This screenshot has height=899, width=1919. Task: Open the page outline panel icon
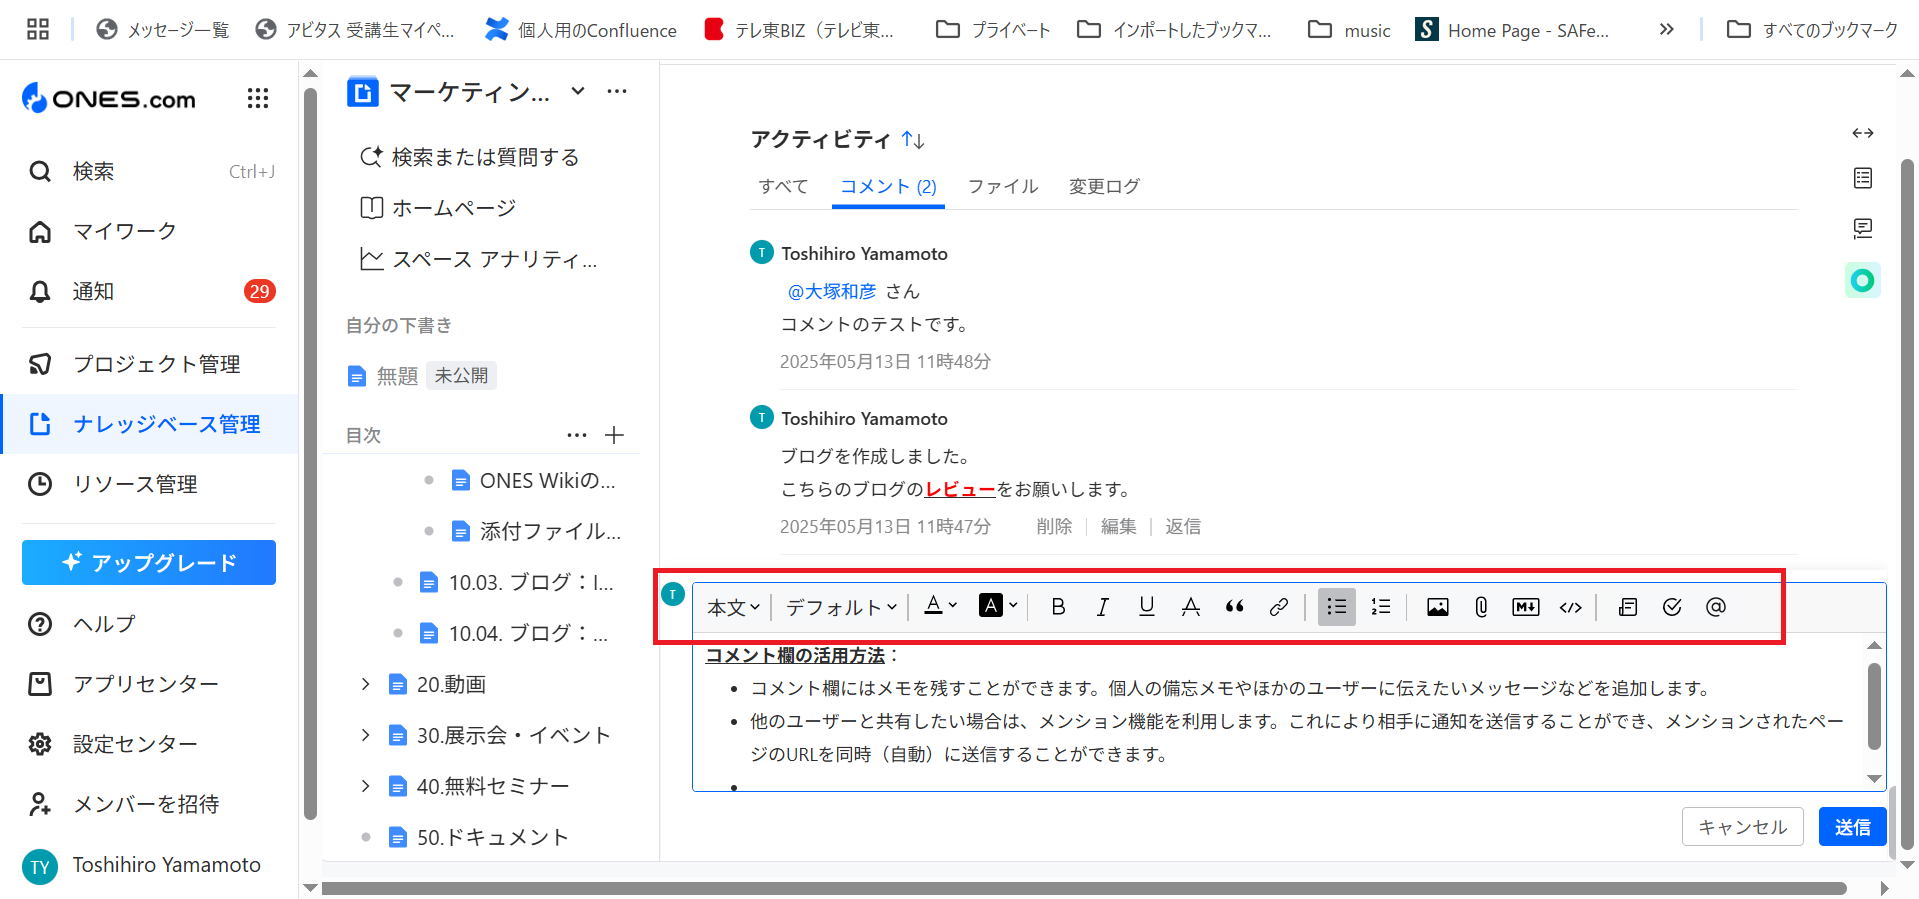pos(1862,178)
